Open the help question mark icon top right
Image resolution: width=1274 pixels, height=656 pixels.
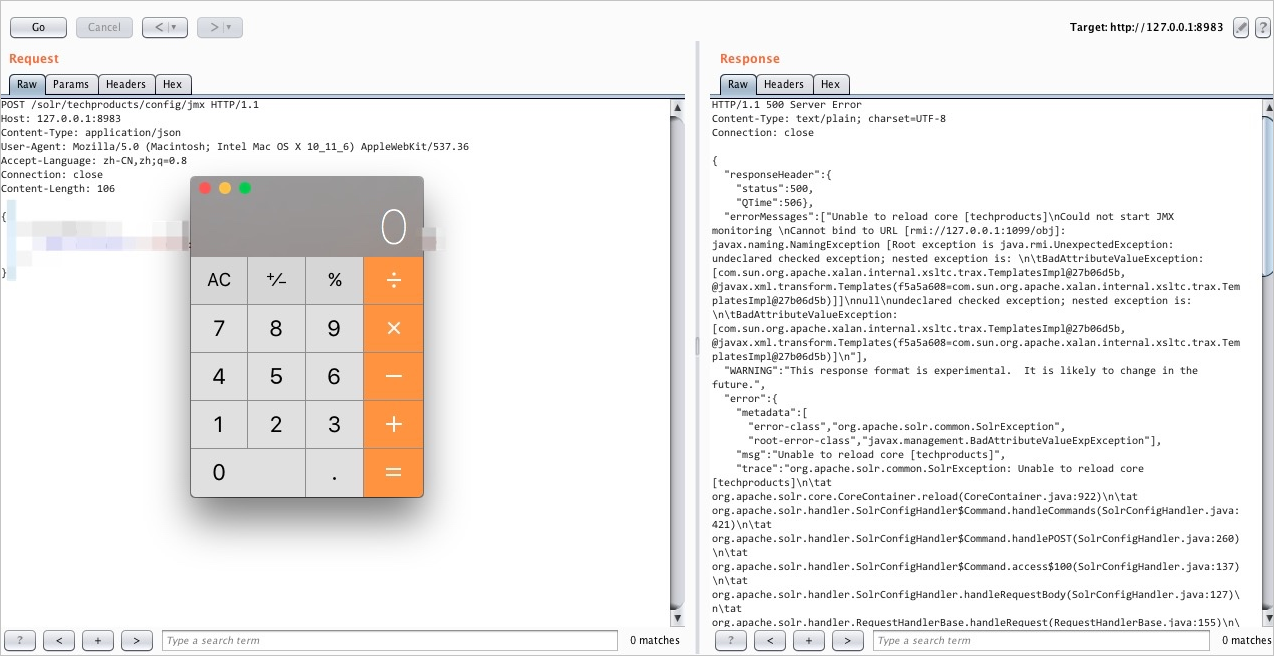tap(1263, 28)
